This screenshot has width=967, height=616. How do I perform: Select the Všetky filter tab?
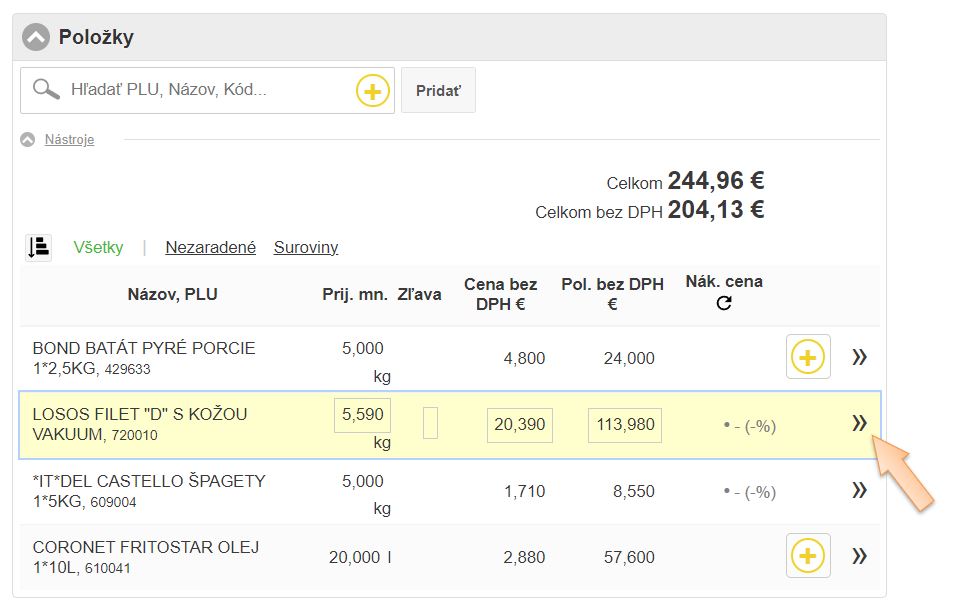tap(98, 247)
